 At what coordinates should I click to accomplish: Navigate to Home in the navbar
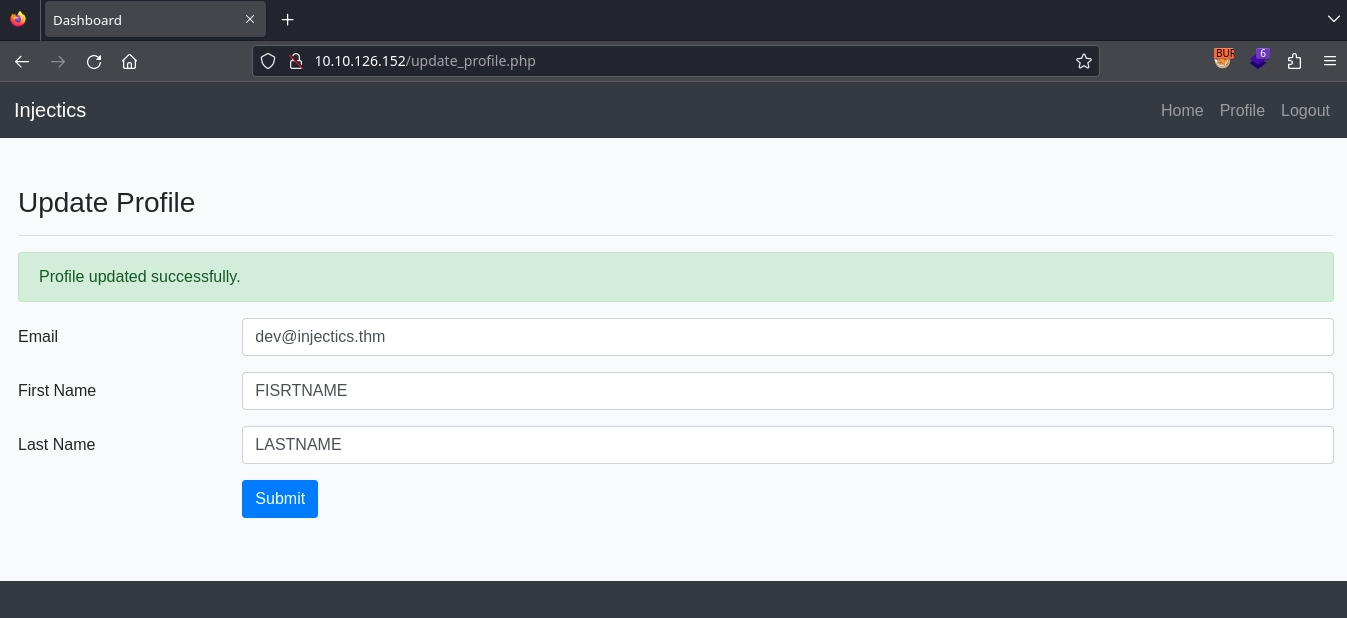click(x=1182, y=110)
